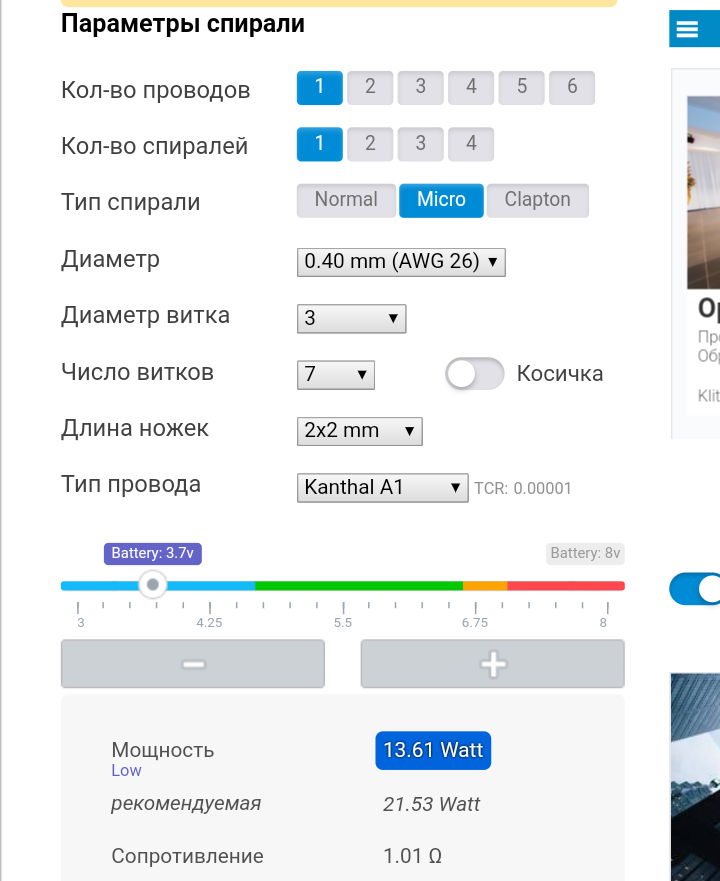Set number of wires to 3
The width and height of the screenshot is (720, 881).
pyautogui.click(x=421, y=87)
